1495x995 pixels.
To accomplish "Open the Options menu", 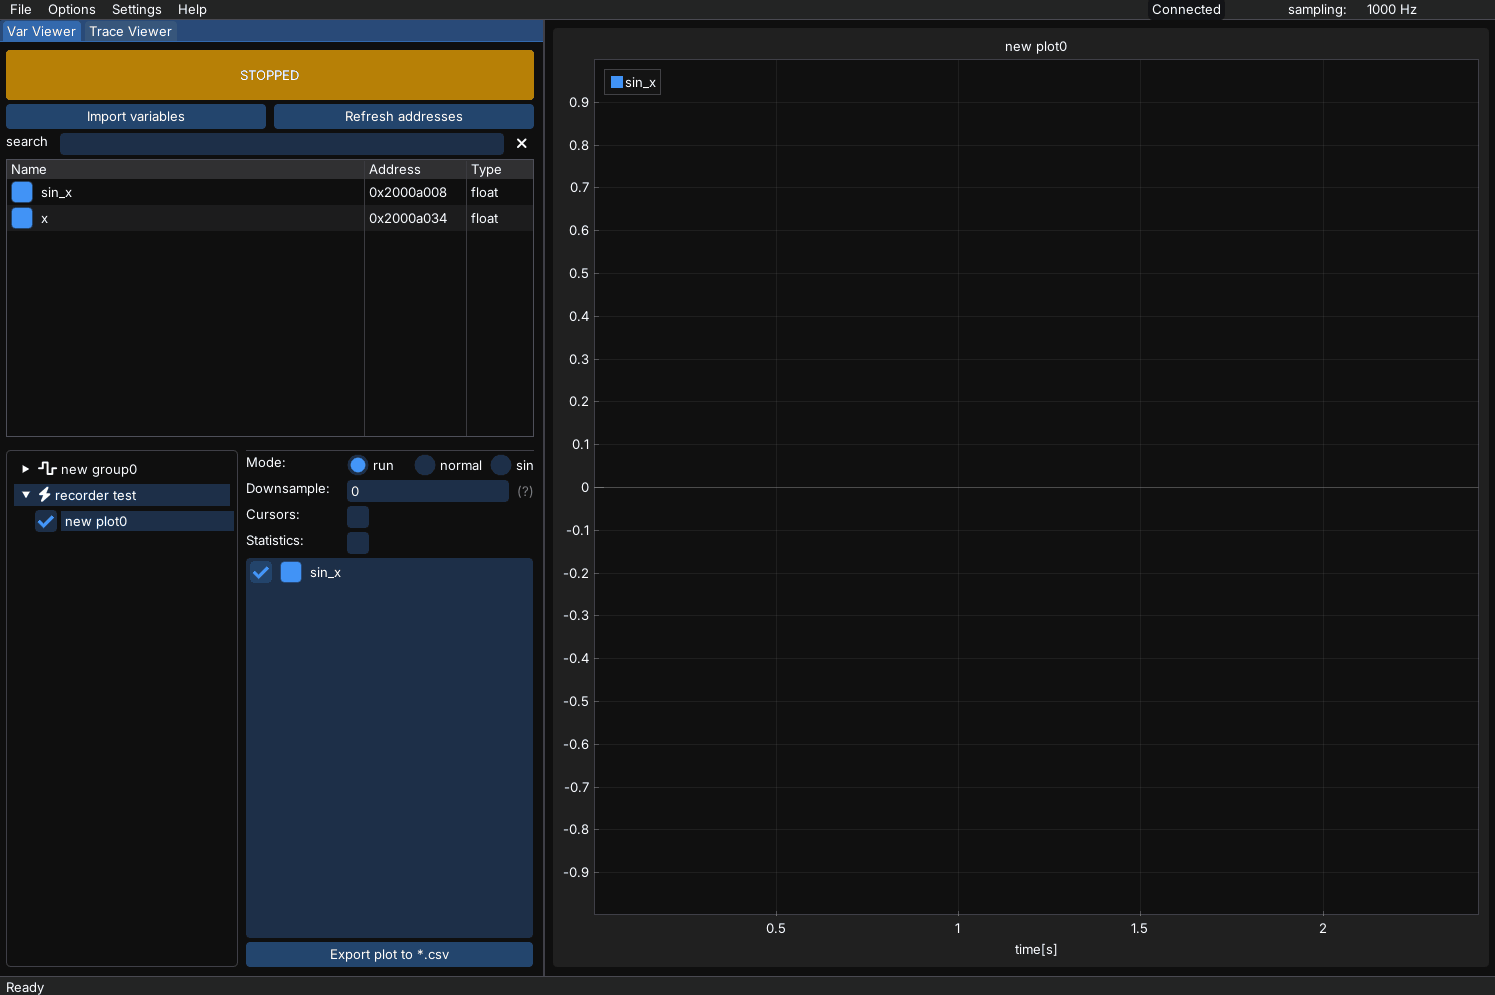I will point(71,9).
